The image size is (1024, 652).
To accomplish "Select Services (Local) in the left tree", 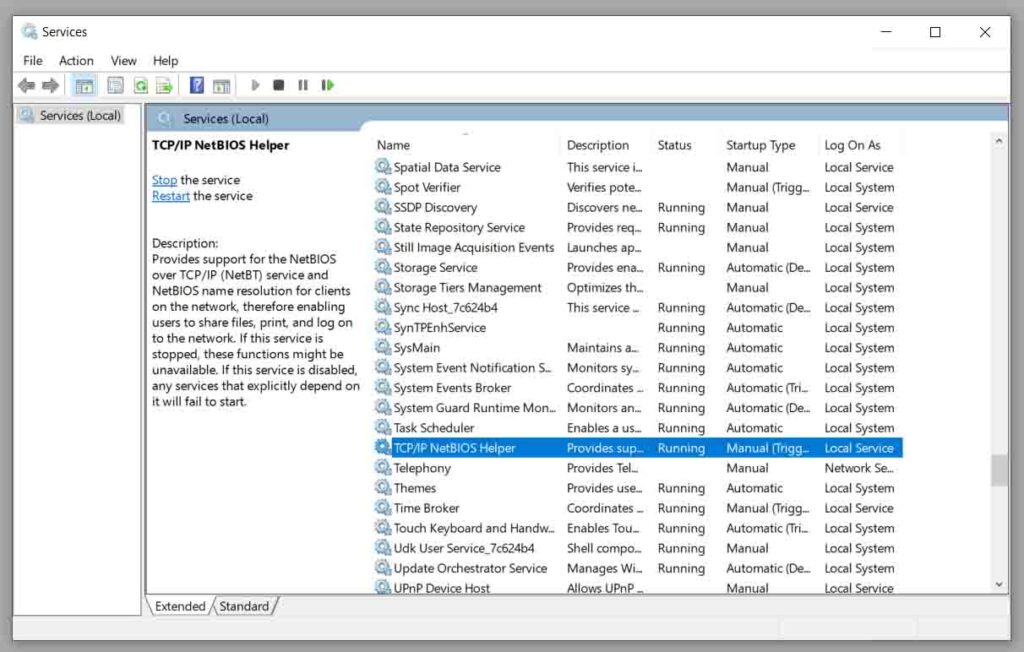I will 74,115.
